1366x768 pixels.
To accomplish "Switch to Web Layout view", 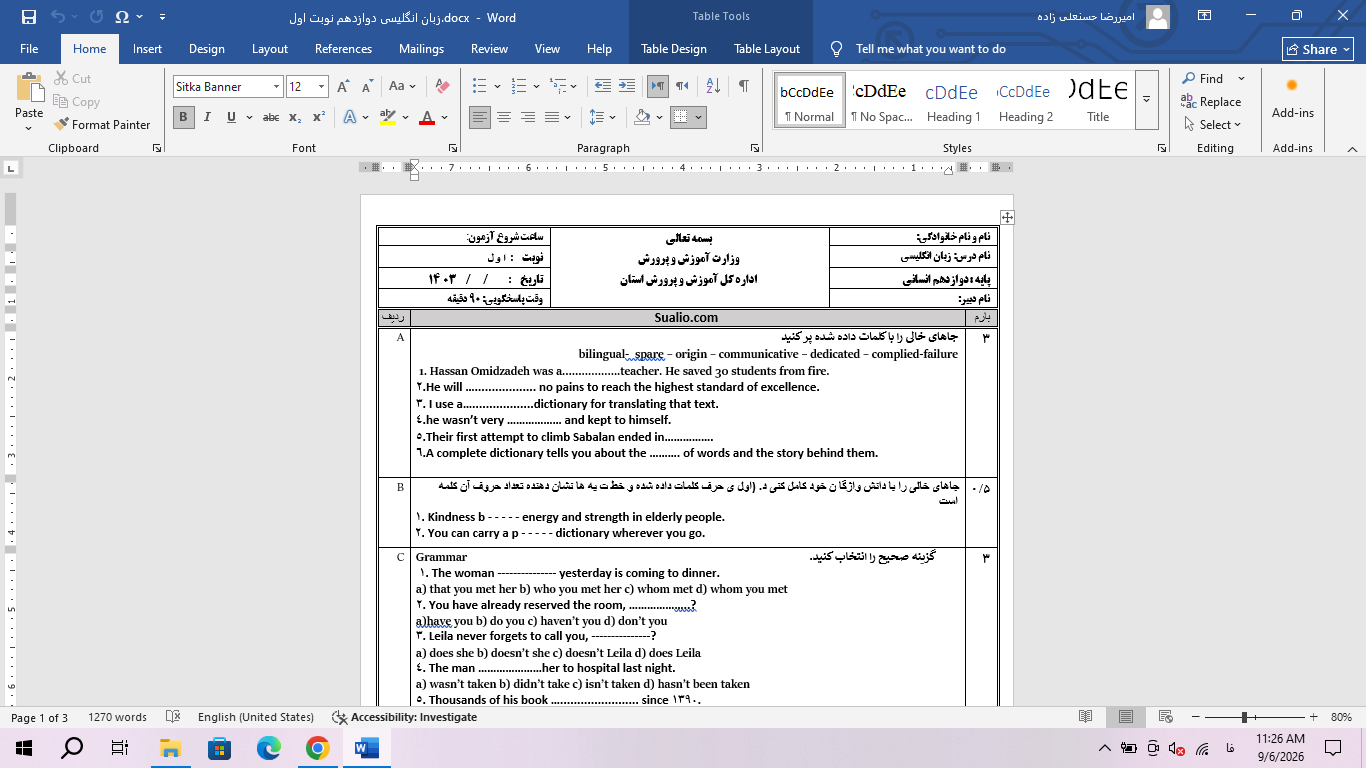I will coord(1167,717).
